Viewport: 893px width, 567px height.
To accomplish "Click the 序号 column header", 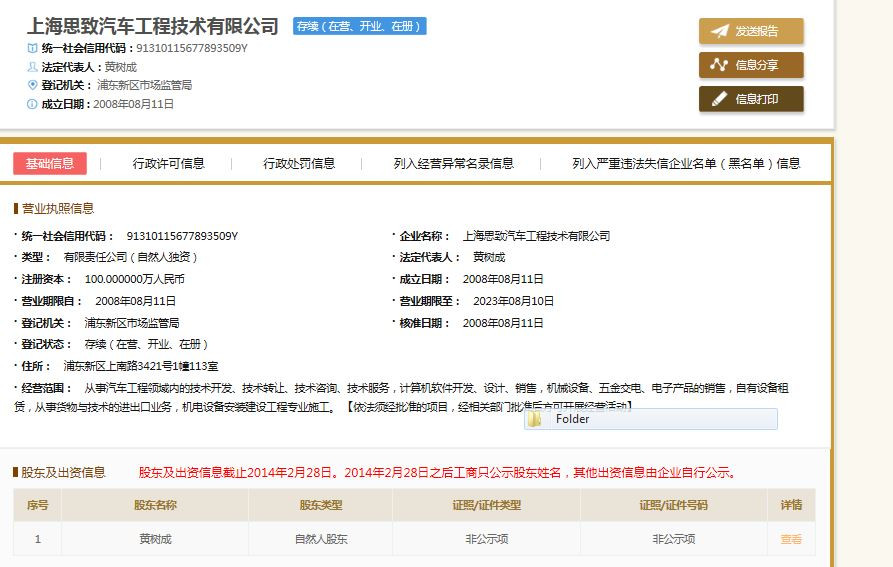I will [38, 505].
